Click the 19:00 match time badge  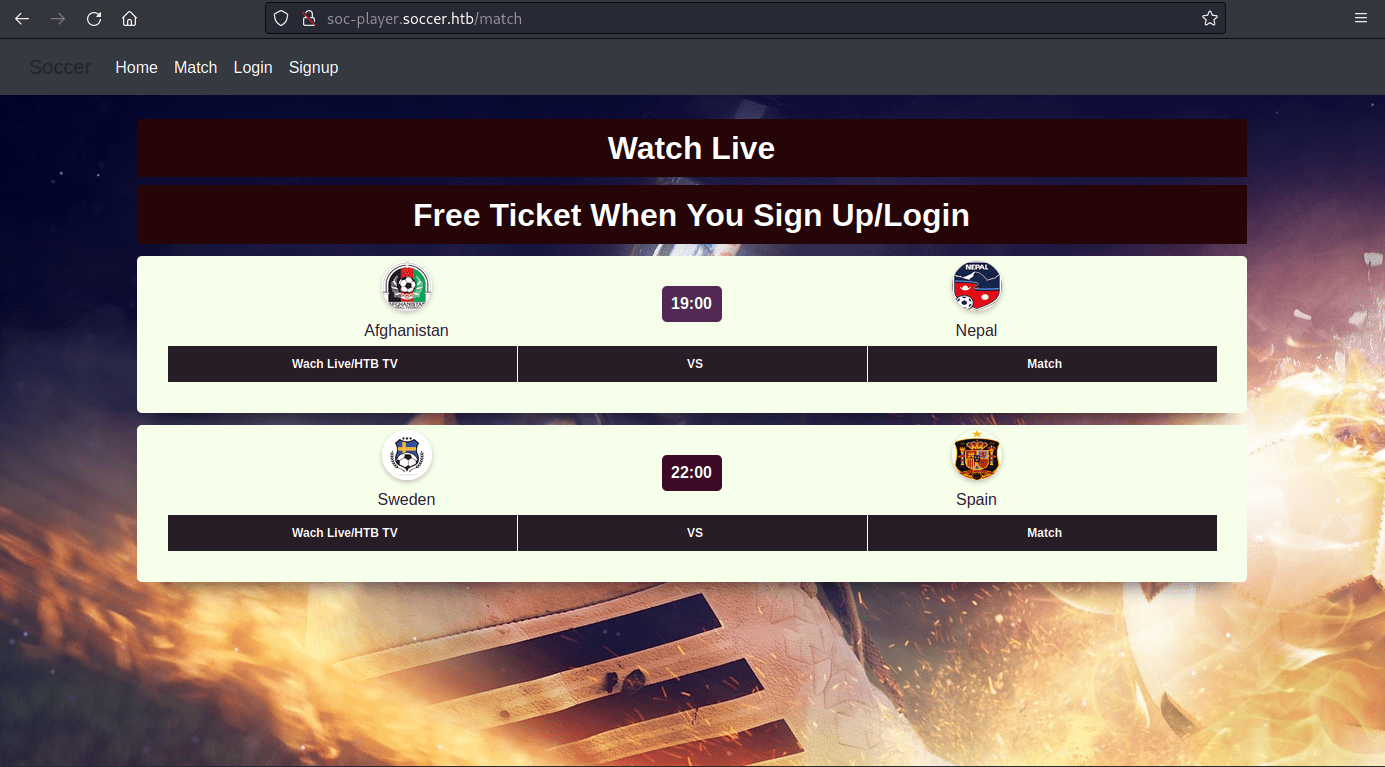pyautogui.click(x=692, y=304)
